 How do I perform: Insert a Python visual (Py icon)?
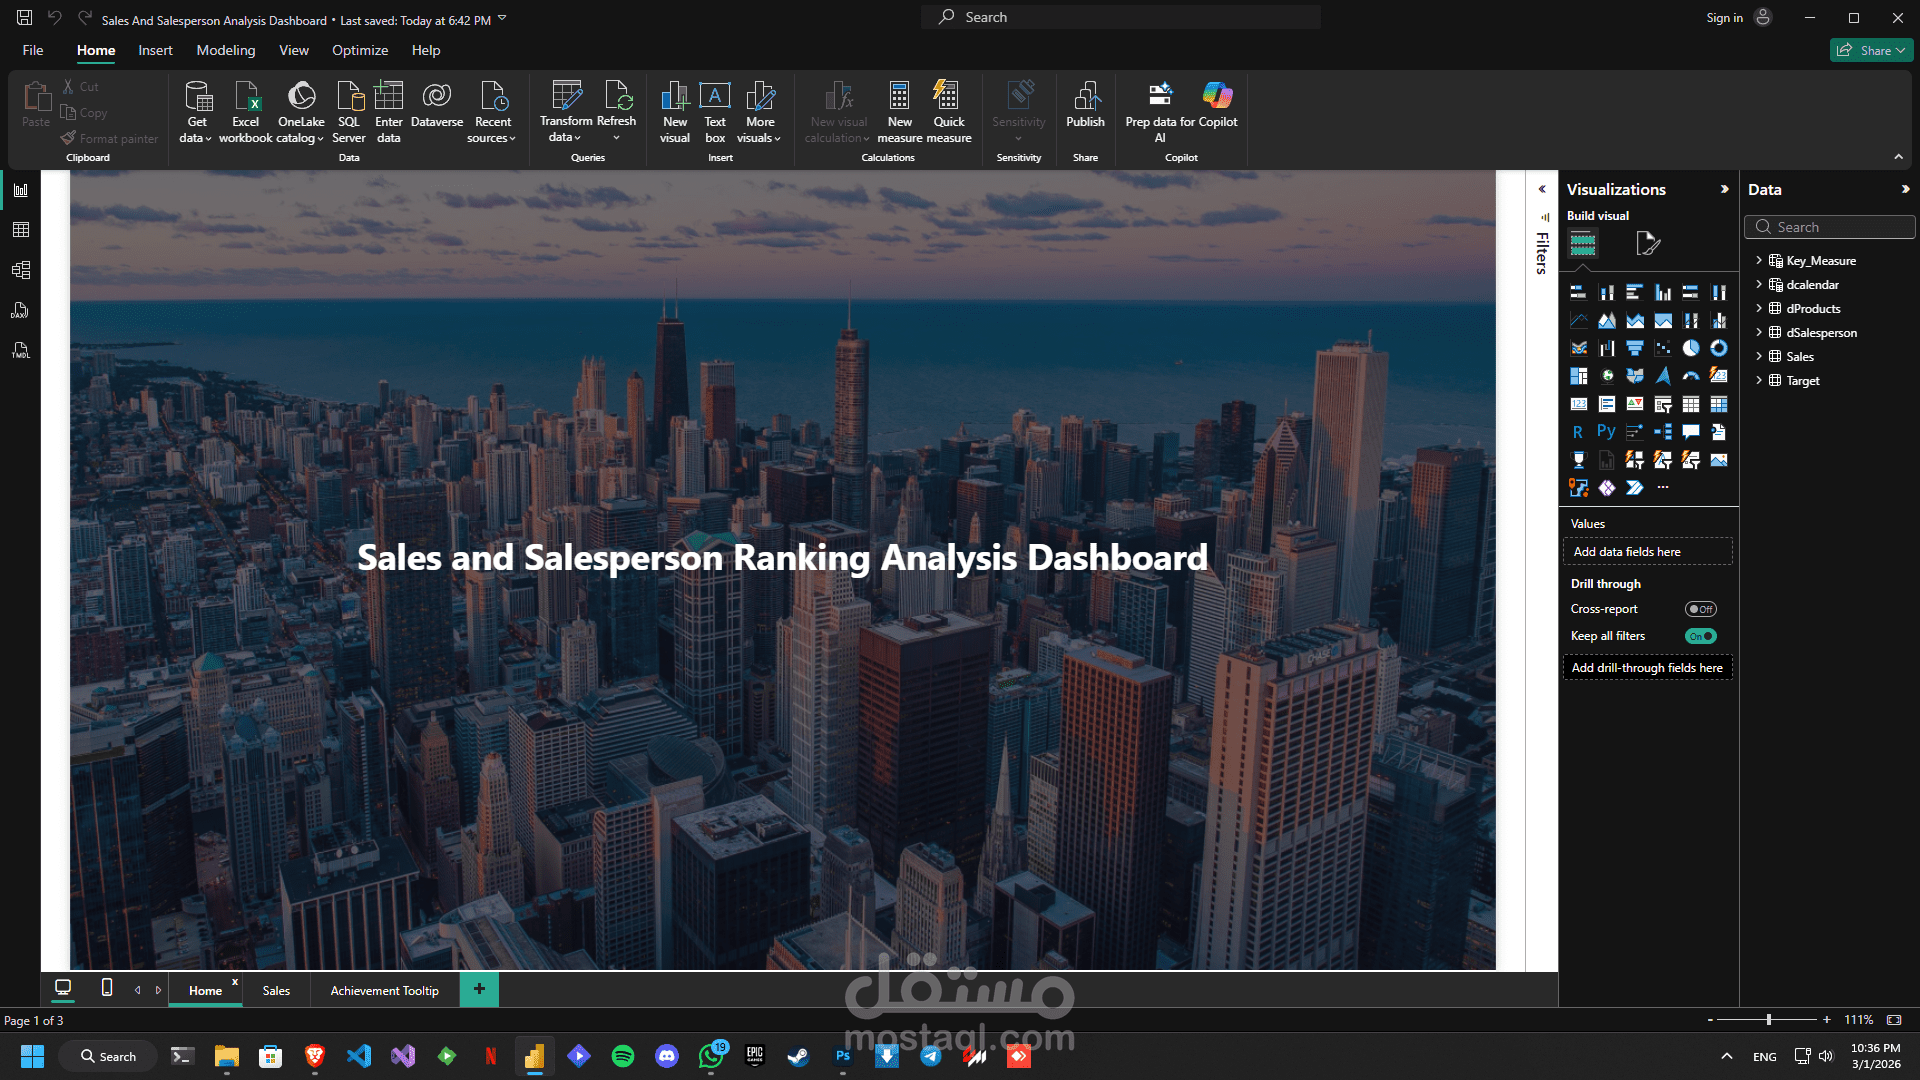coord(1606,432)
